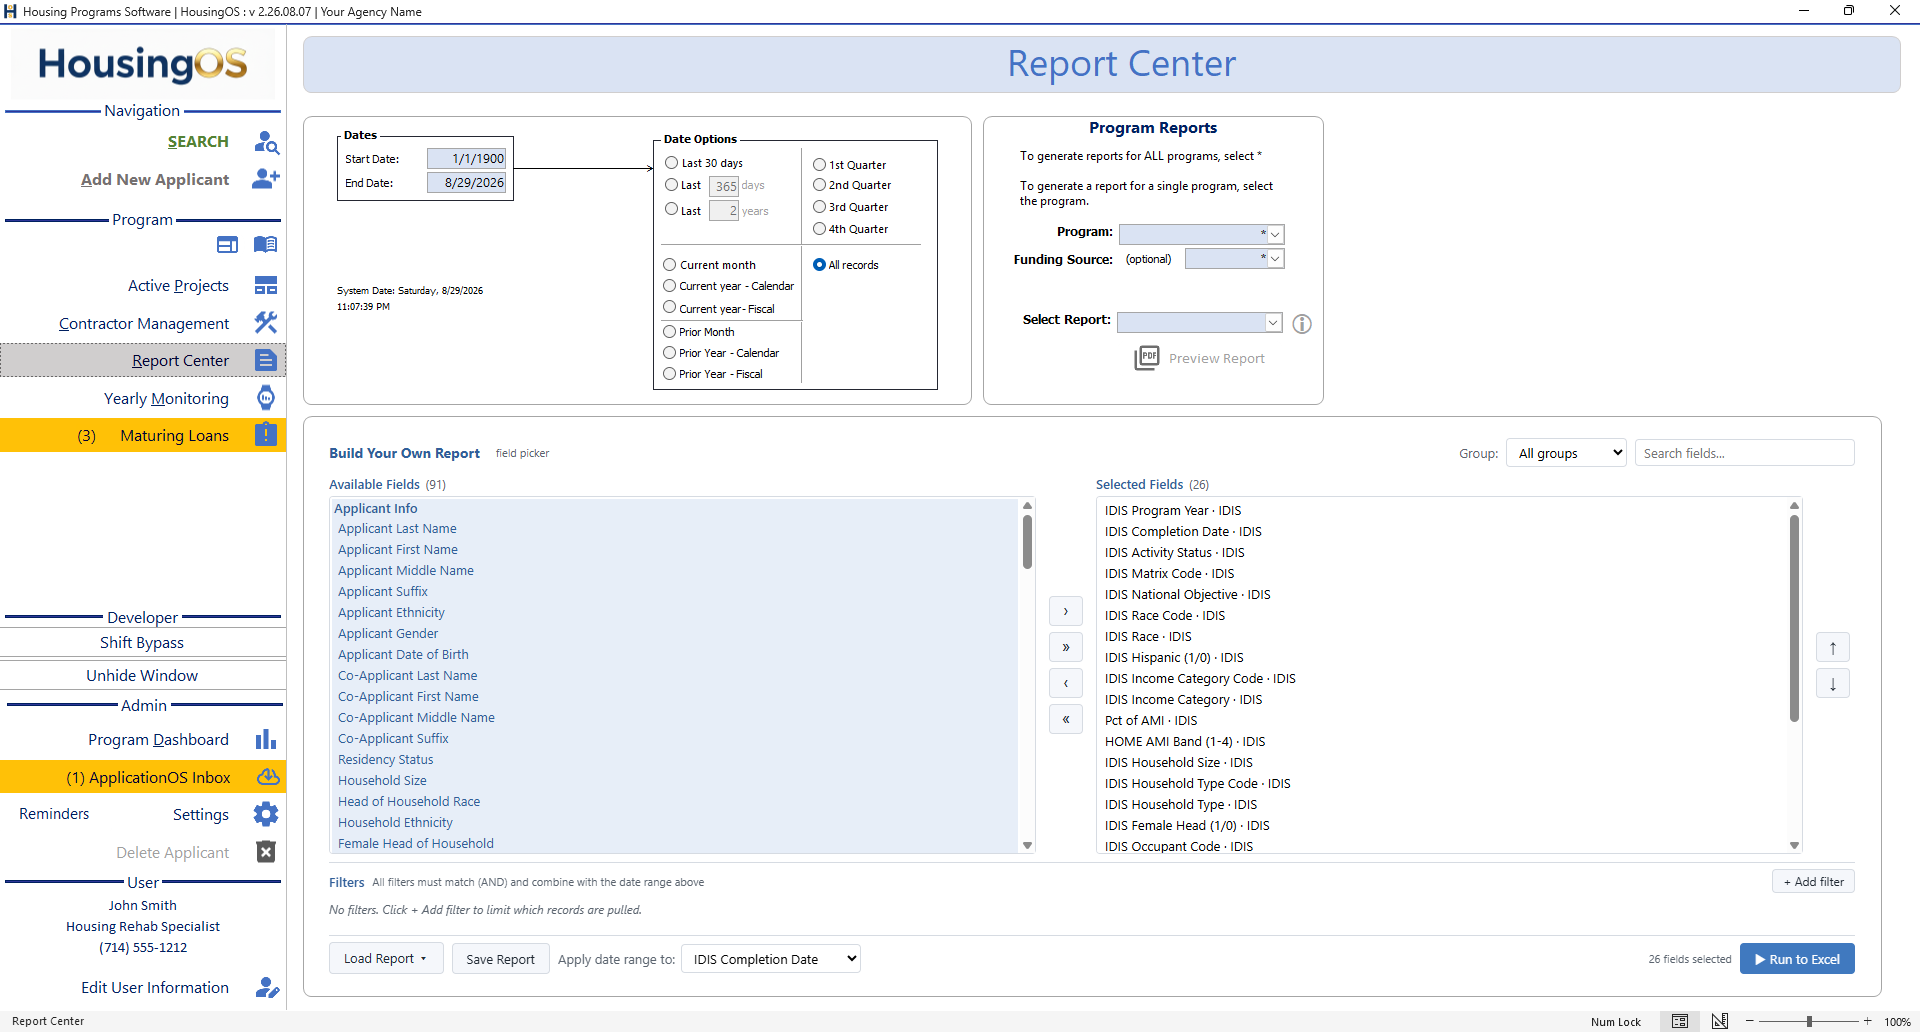The width and height of the screenshot is (1920, 1032).
Task: Open Shift Bypass developer item
Action: (143, 643)
